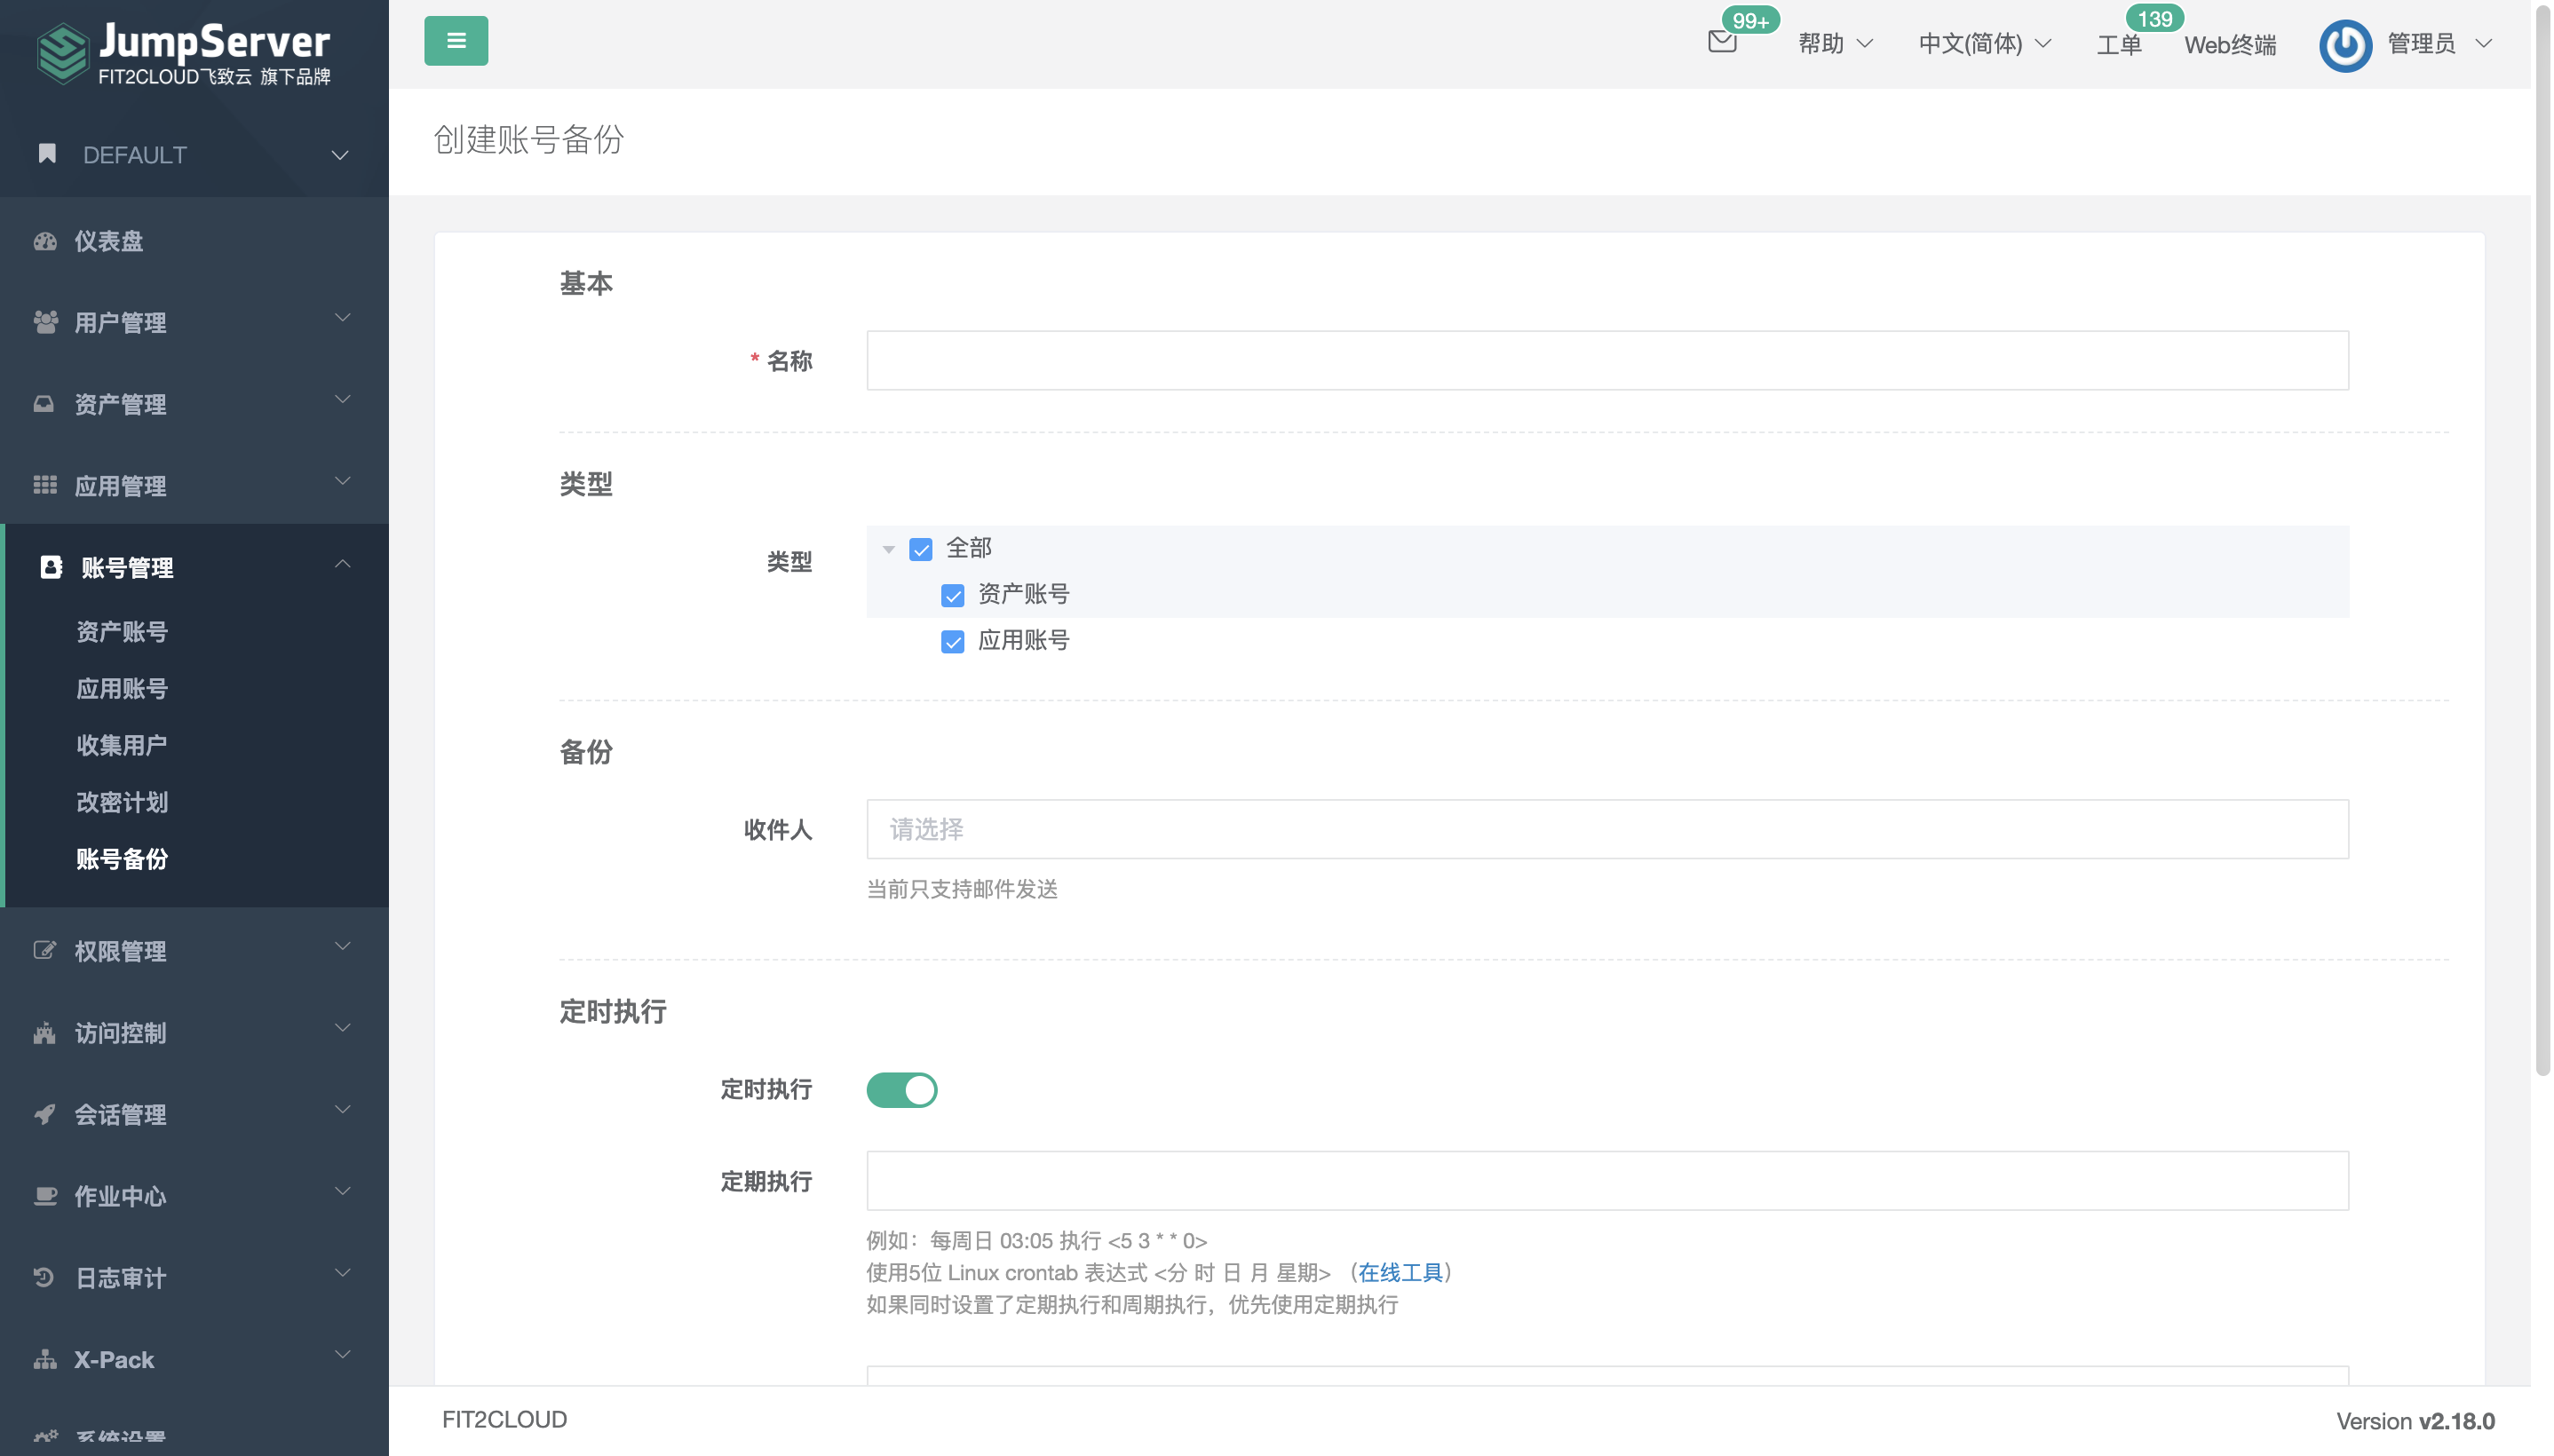2554x1456 pixels.
Task: Select 收集用户 sidebar menu item
Action: click(122, 745)
